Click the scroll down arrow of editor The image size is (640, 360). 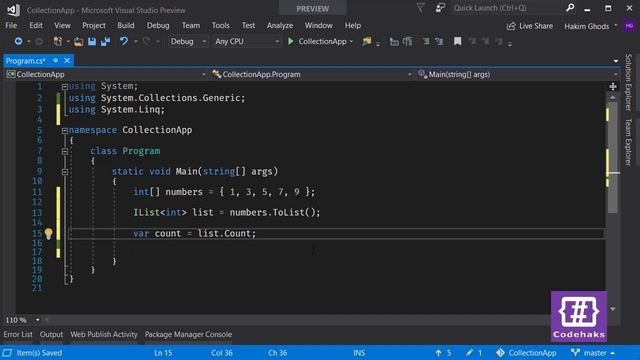pos(613,309)
